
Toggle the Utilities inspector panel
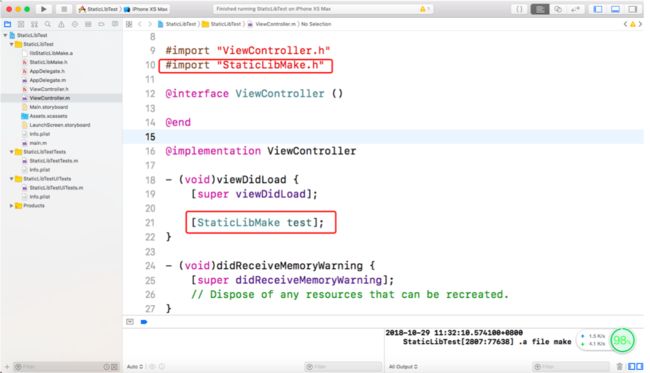click(633, 9)
